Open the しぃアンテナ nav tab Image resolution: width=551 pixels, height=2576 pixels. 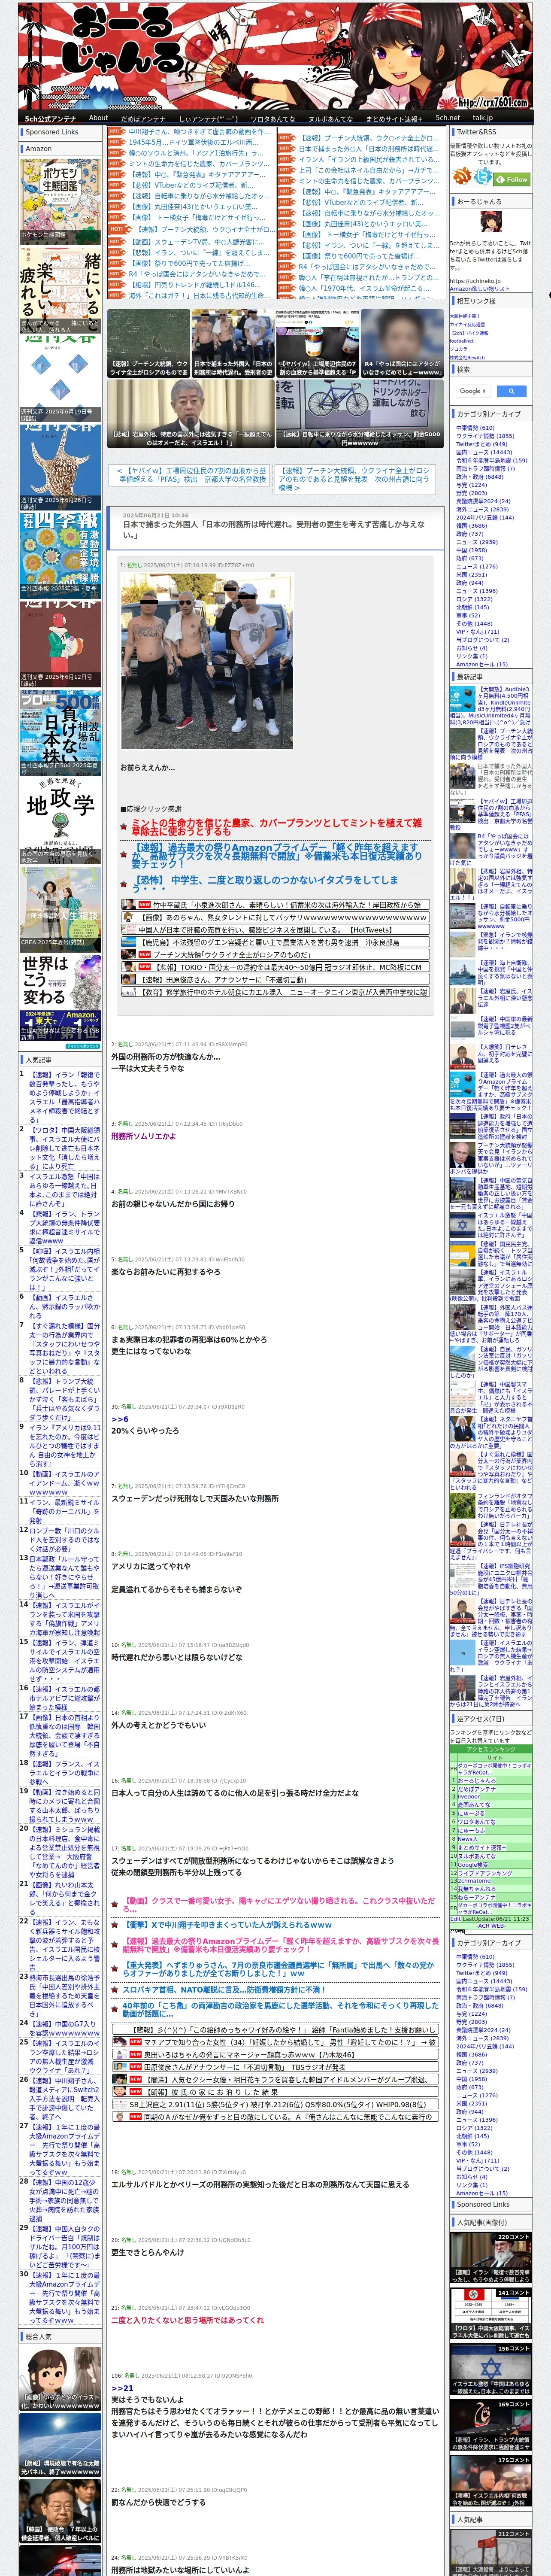(208, 118)
